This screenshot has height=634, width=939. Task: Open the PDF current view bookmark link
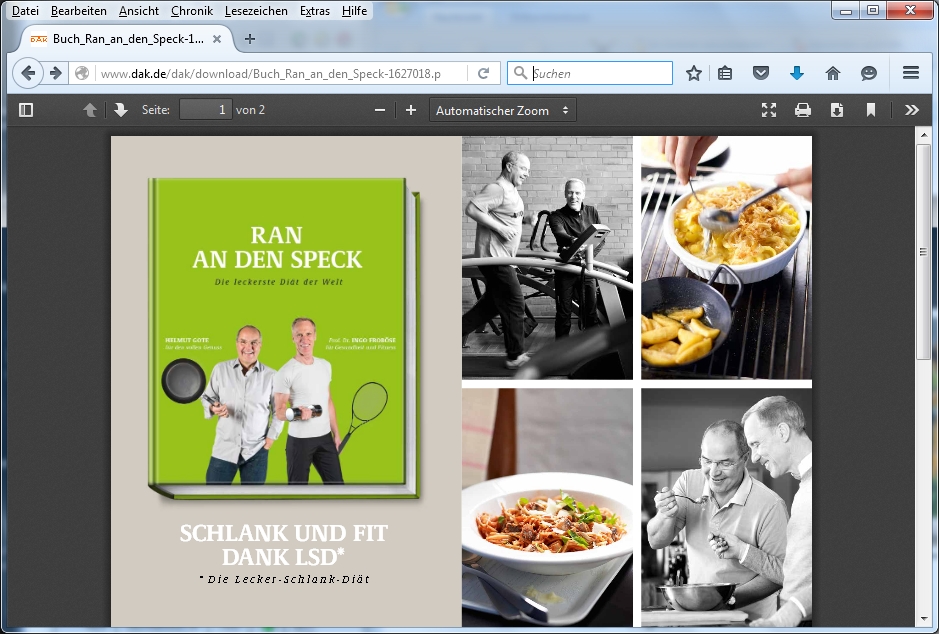point(871,110)
